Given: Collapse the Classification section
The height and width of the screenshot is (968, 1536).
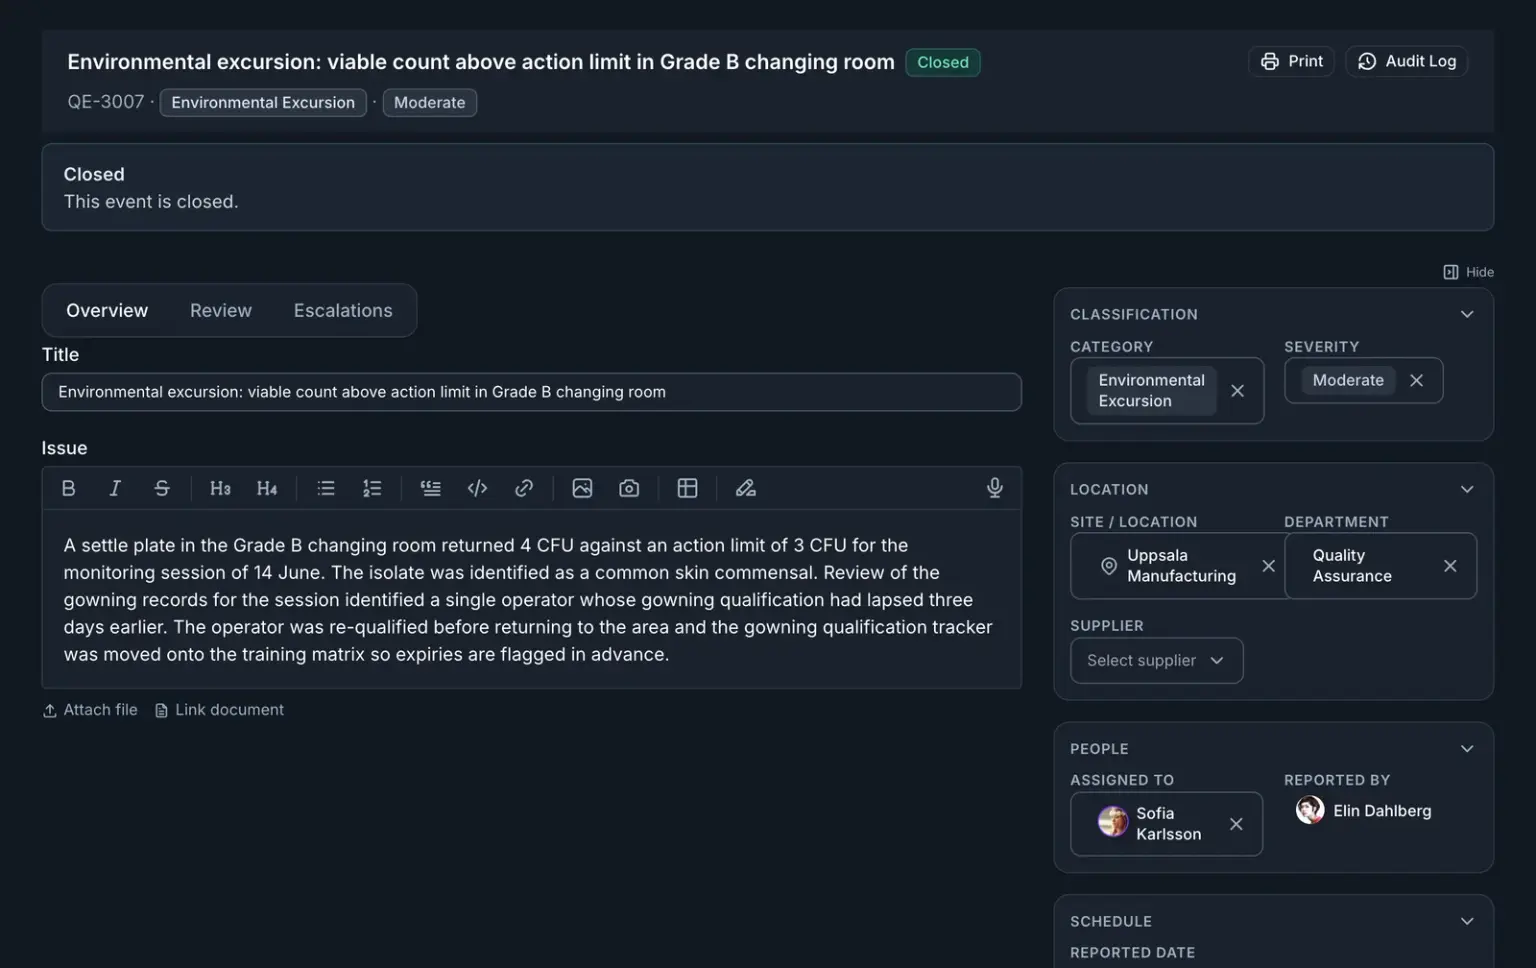Looking at the screenshot, I should pyautogui.click(x=1467, y=314).
